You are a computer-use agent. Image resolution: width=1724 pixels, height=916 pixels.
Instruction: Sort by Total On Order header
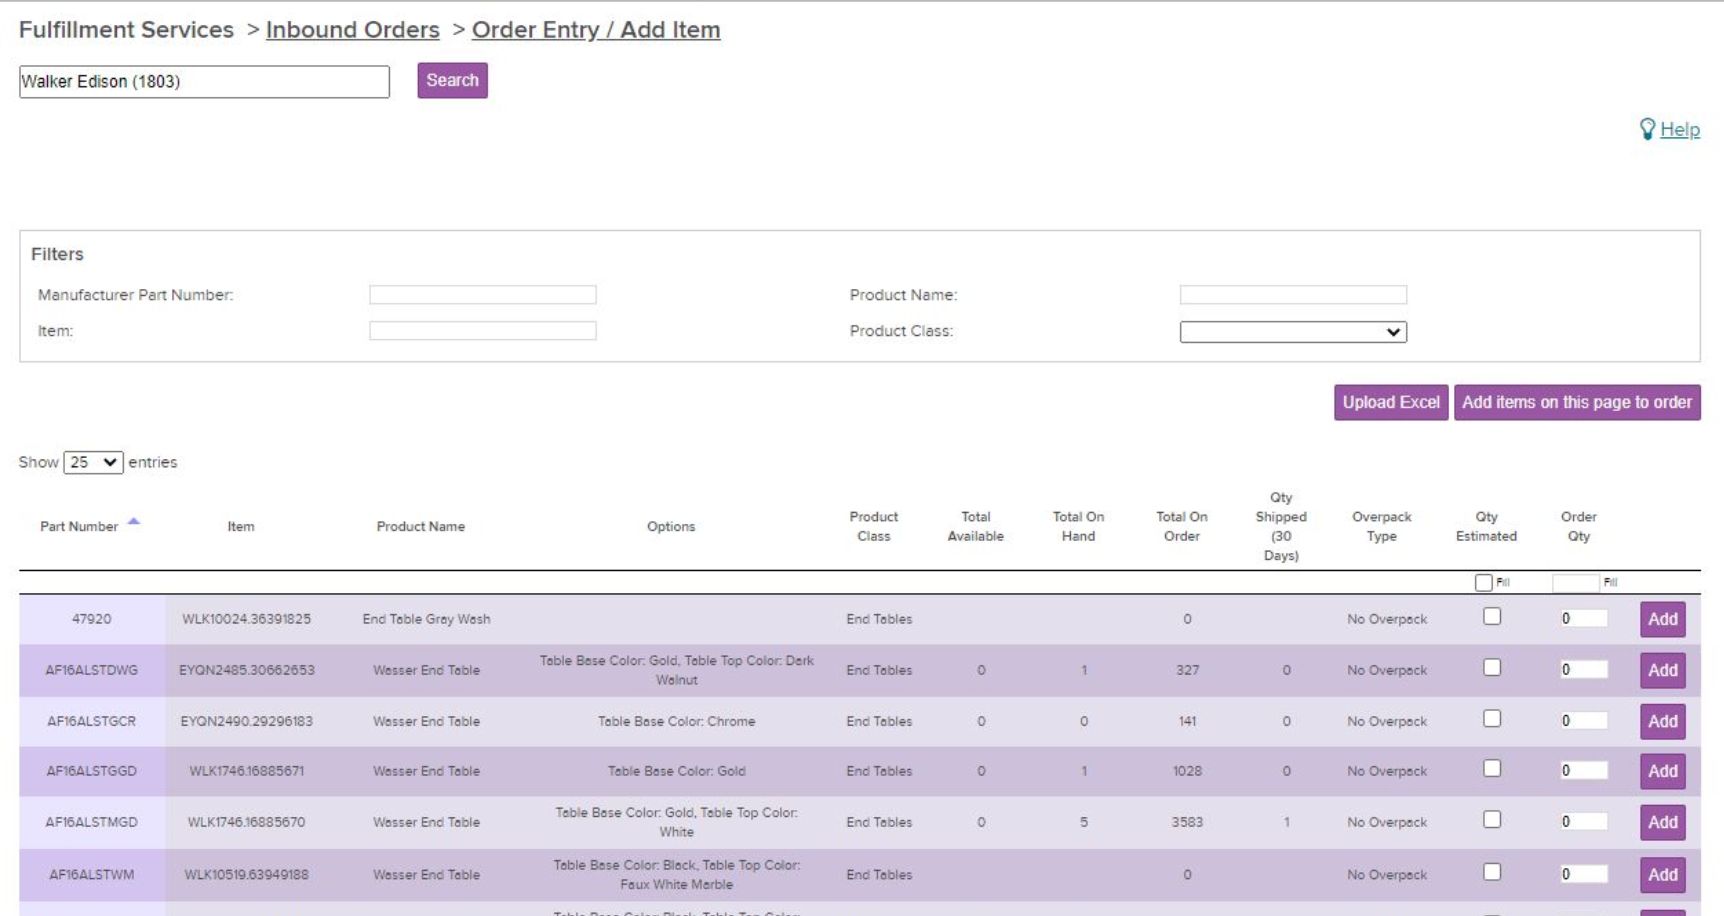[x=1182, y=526]
